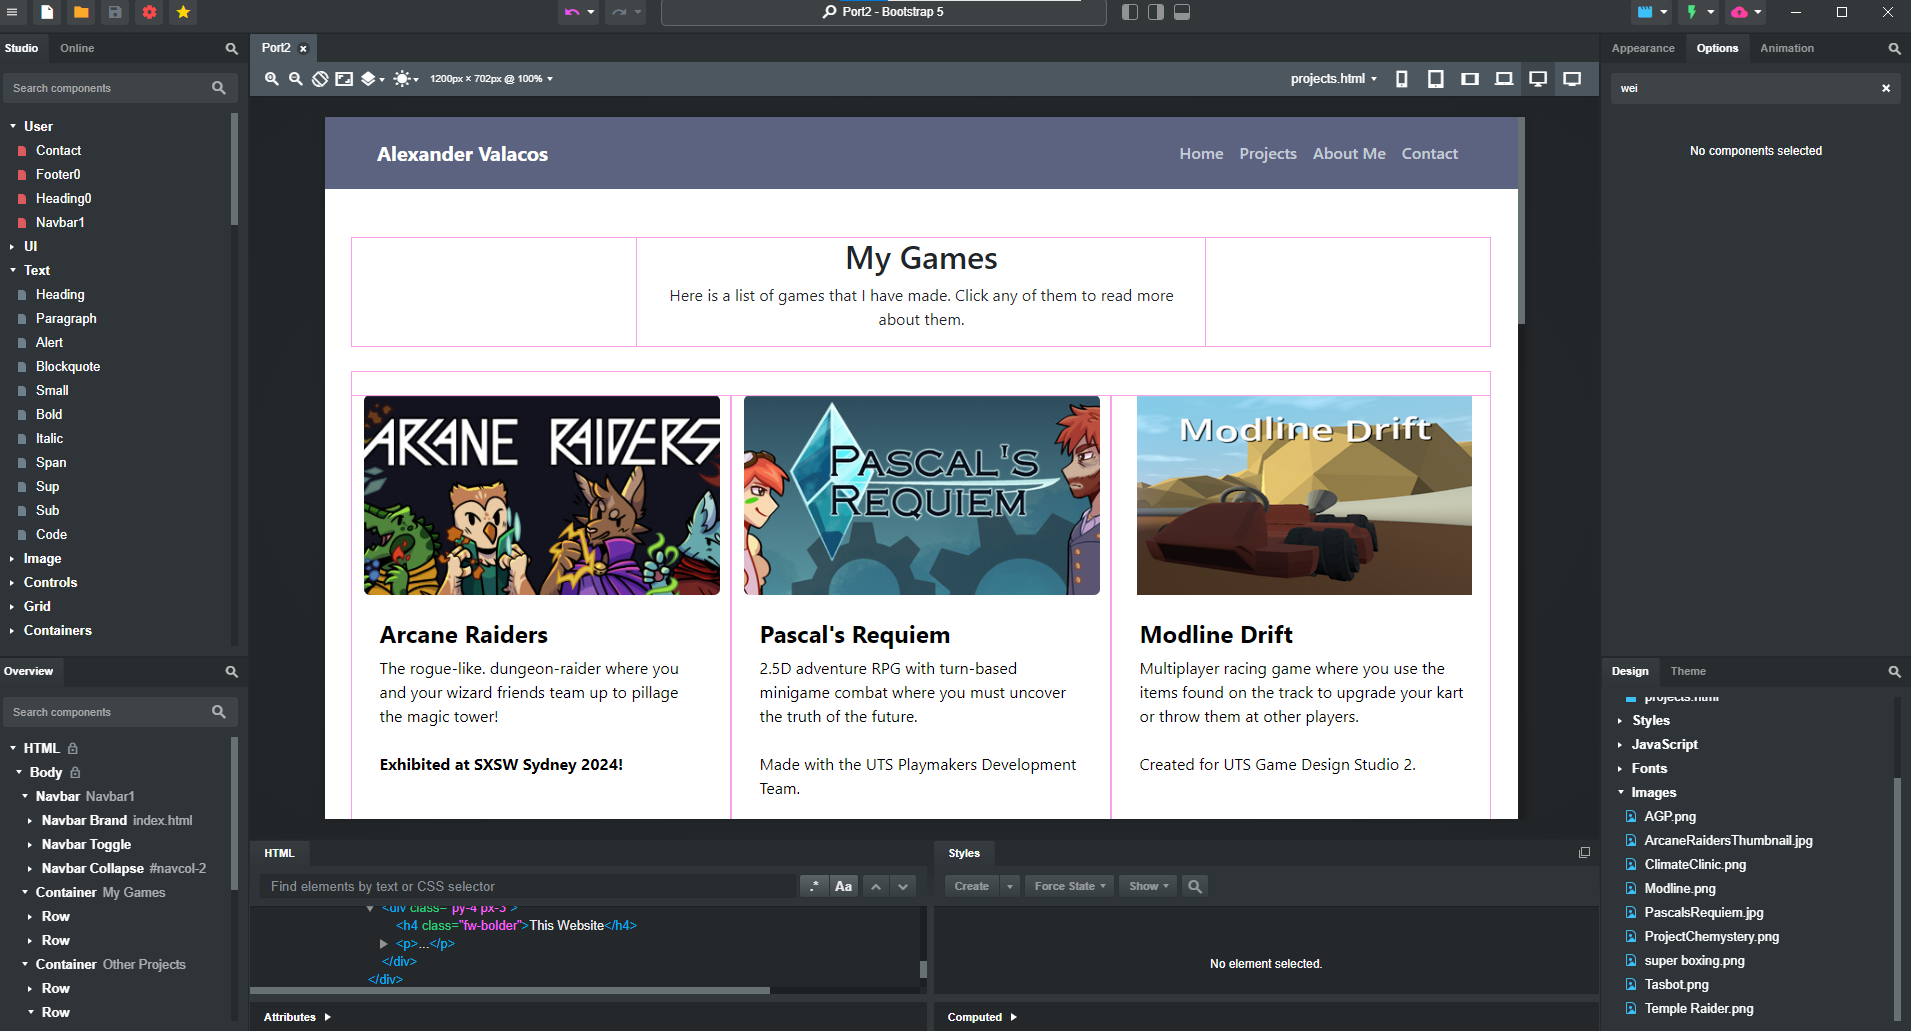Go to previous HTML search match
This screenshot has height=1031, width=1911.
pyautogui.click(x=875, y=886)
